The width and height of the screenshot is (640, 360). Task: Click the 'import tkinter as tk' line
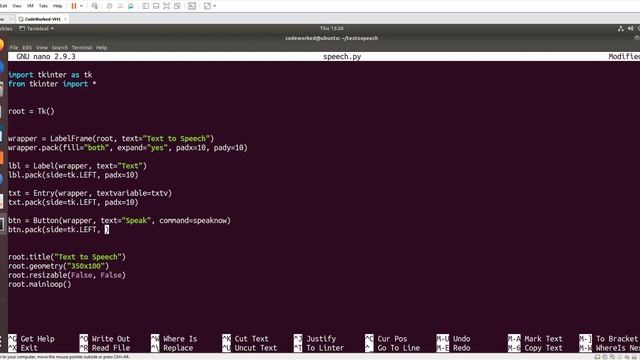pyautogui.click(x=50, y=75)
